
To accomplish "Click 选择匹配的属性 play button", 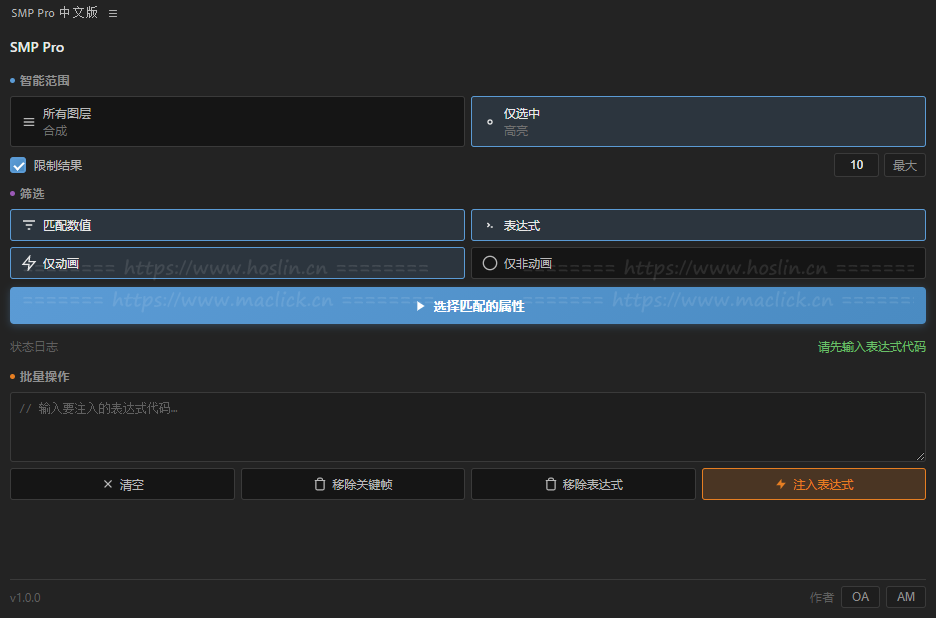I will (467, 306).
